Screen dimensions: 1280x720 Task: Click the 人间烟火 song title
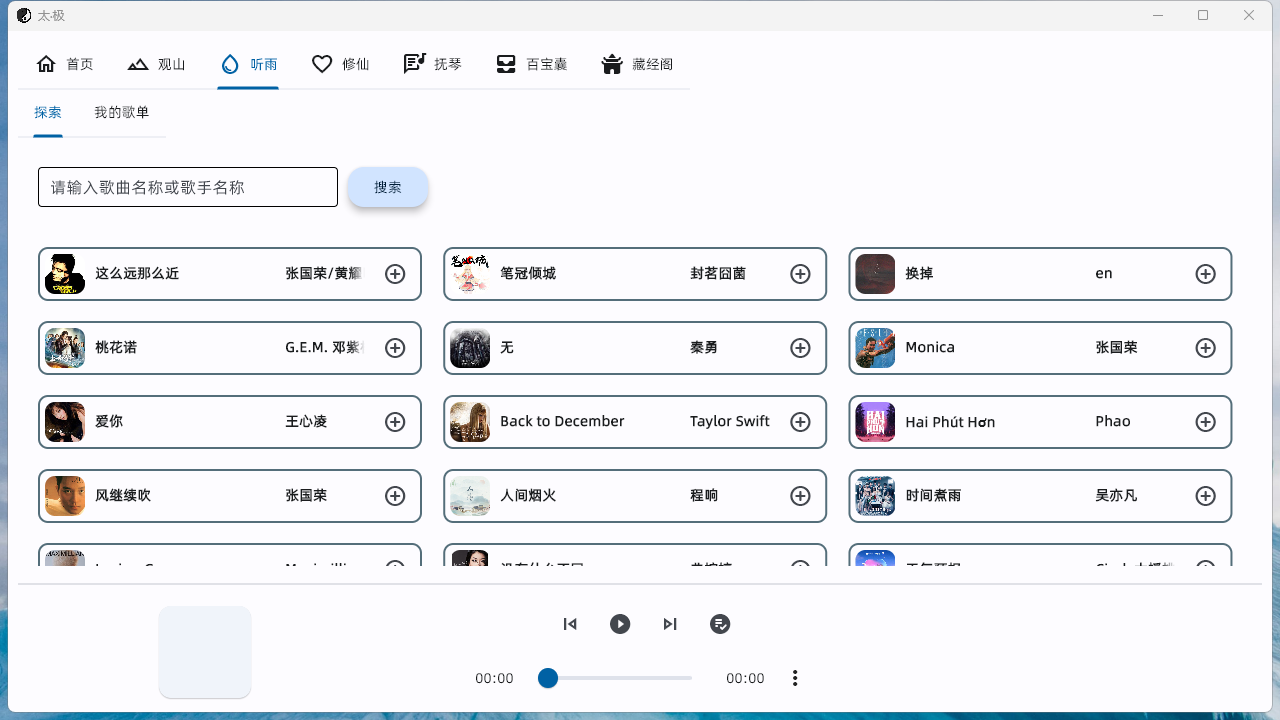[528, 495]
